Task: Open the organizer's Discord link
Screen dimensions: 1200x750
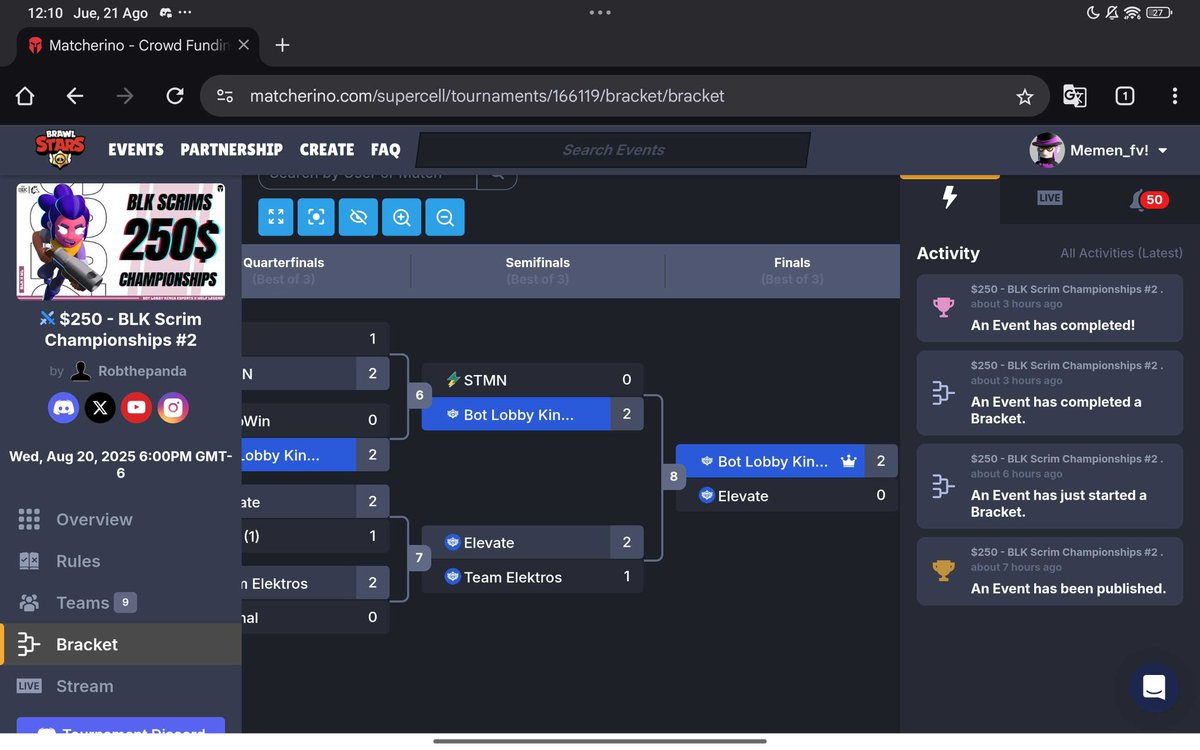Action: (x=63, y=407)
